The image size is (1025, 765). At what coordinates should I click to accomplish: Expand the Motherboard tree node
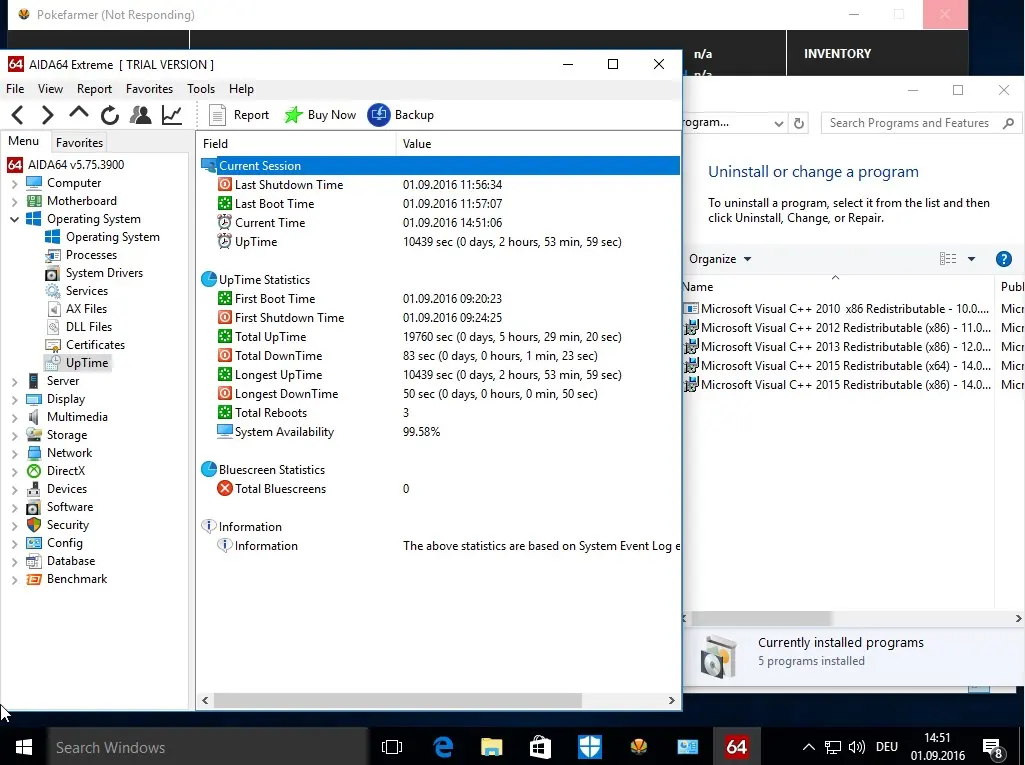[14, 202]
